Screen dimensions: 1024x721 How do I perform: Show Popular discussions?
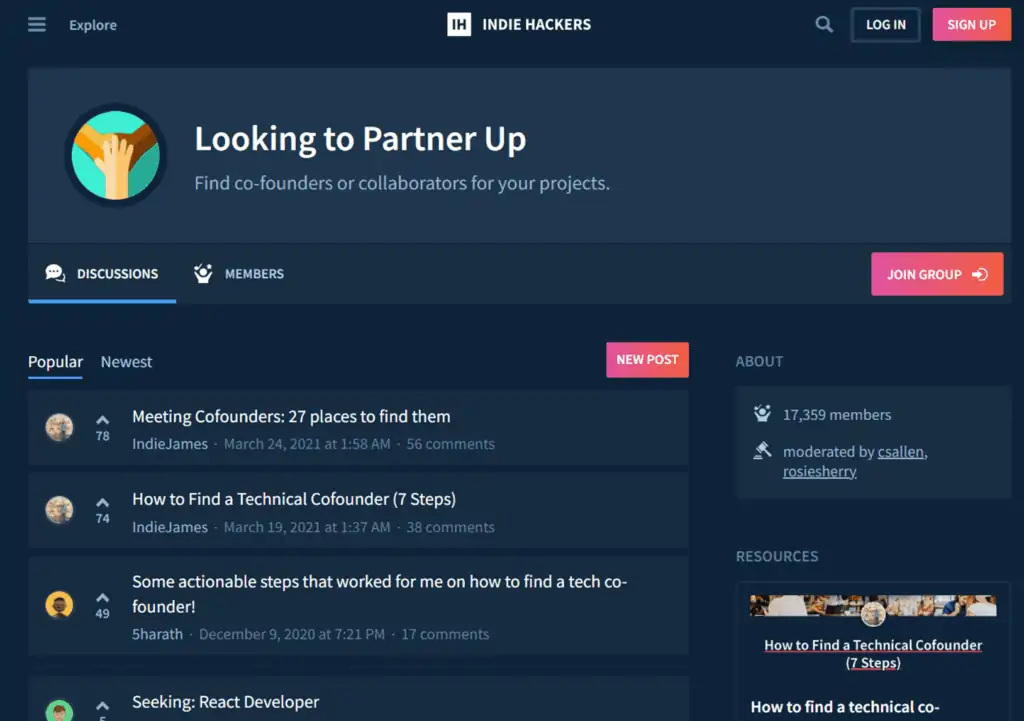pyautogui.click(x=55, y=362)
